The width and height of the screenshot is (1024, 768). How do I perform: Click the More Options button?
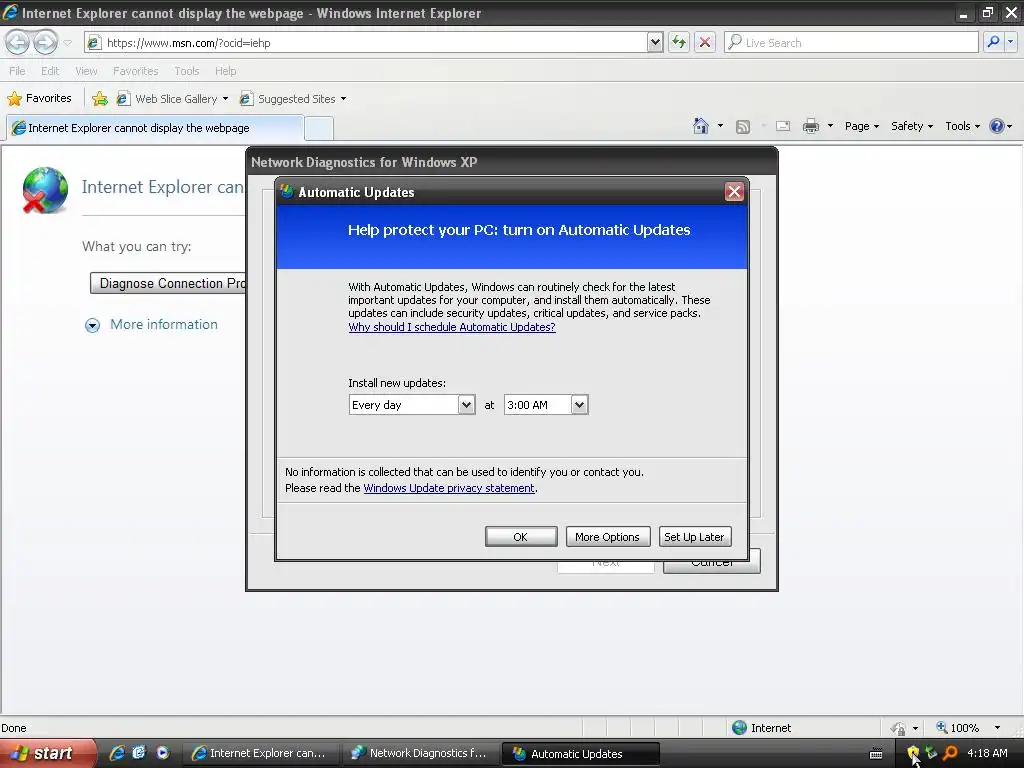coord(607,537)
